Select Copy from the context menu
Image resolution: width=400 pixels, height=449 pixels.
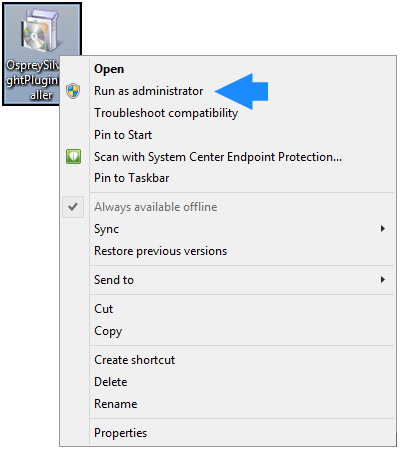click(x=108, y=331)
